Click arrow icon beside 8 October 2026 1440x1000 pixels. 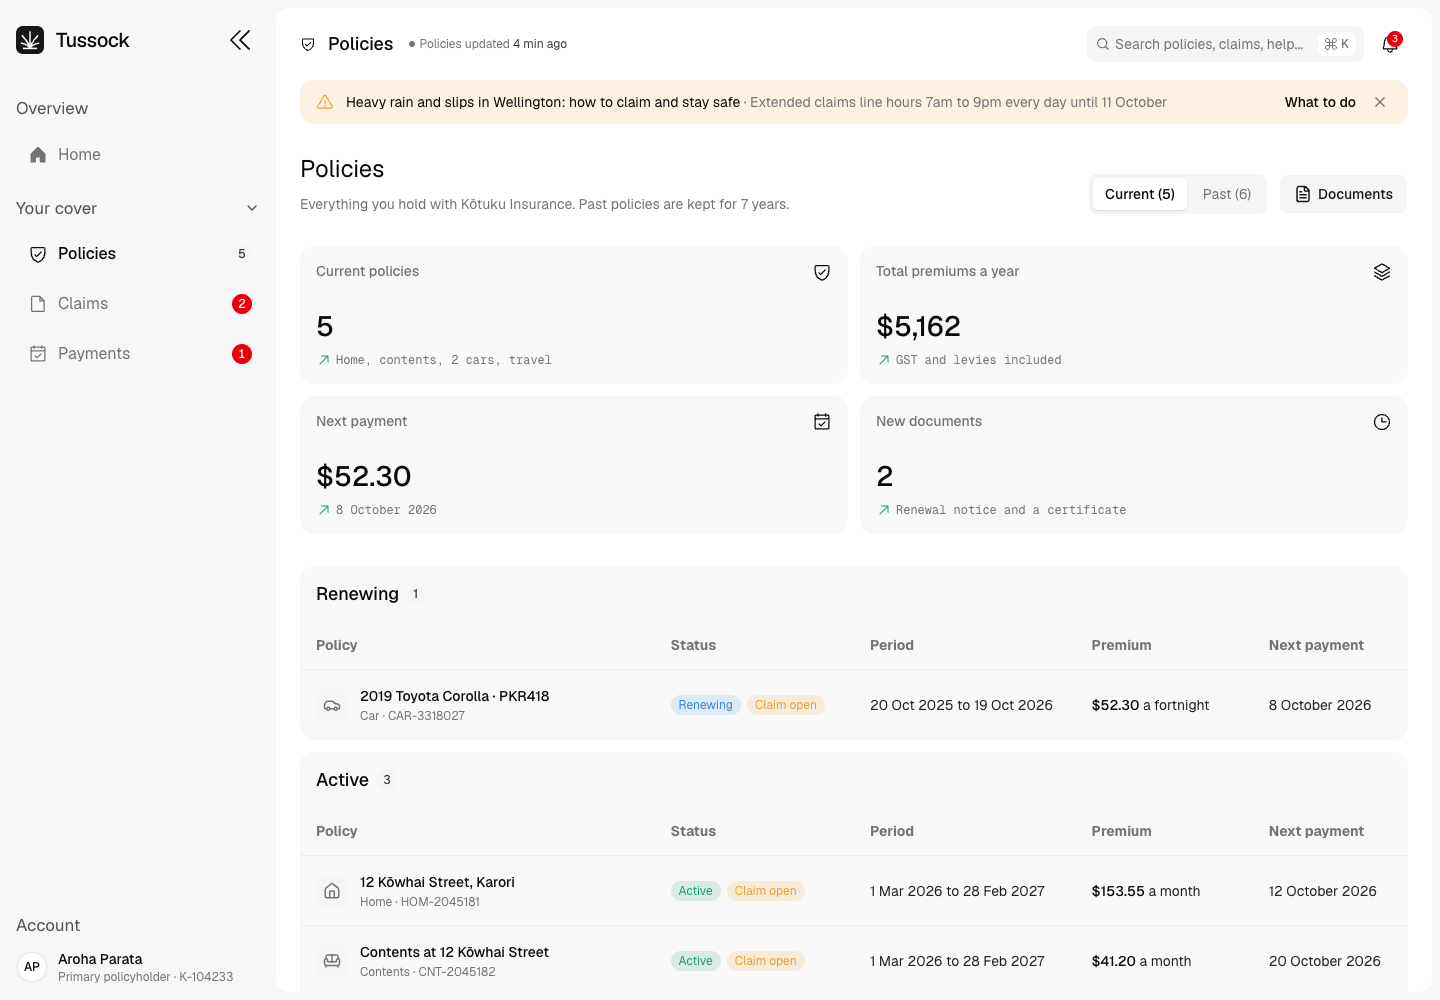tap(324, 510)
